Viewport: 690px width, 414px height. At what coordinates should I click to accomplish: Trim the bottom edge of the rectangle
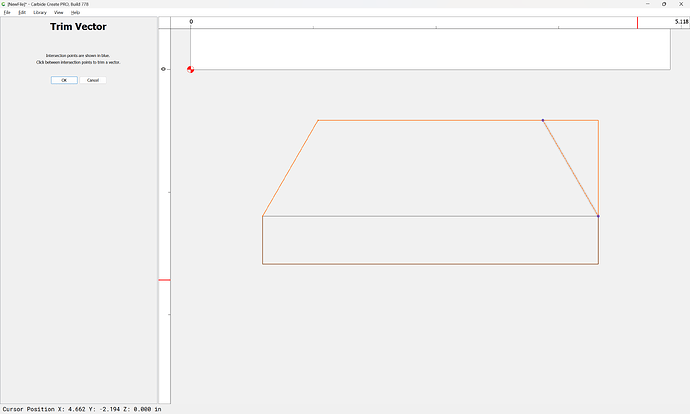pos(430,264)
